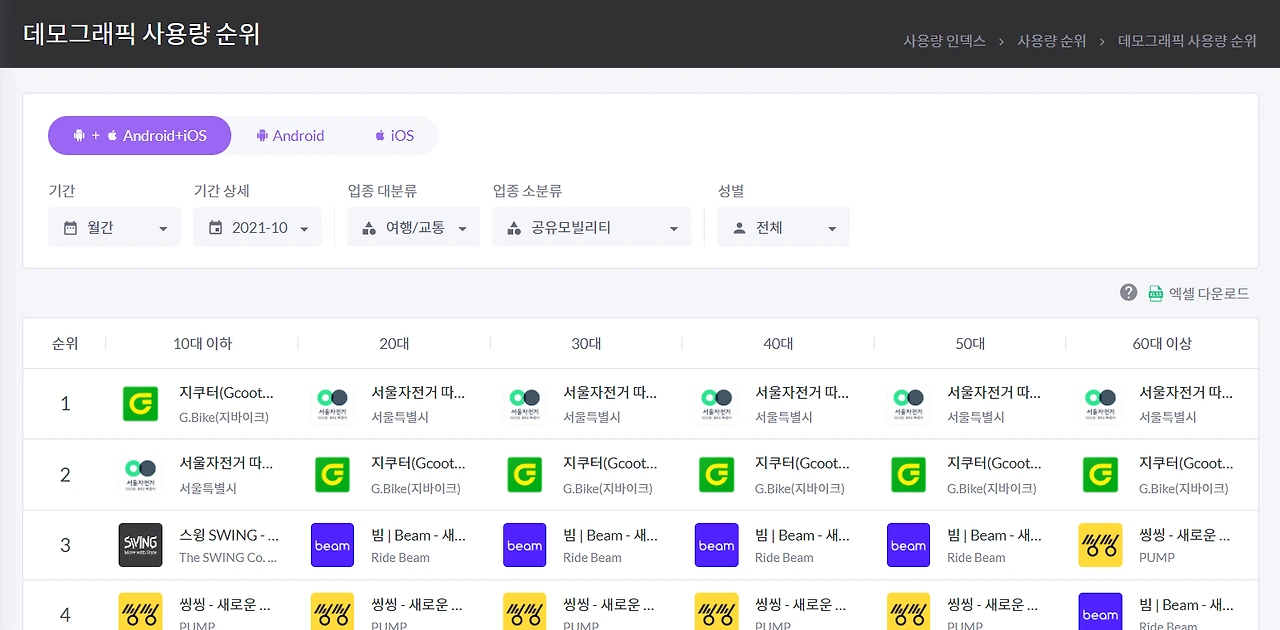Click Gcooter icon in 30대 rank 2

(x=524, y=475)
